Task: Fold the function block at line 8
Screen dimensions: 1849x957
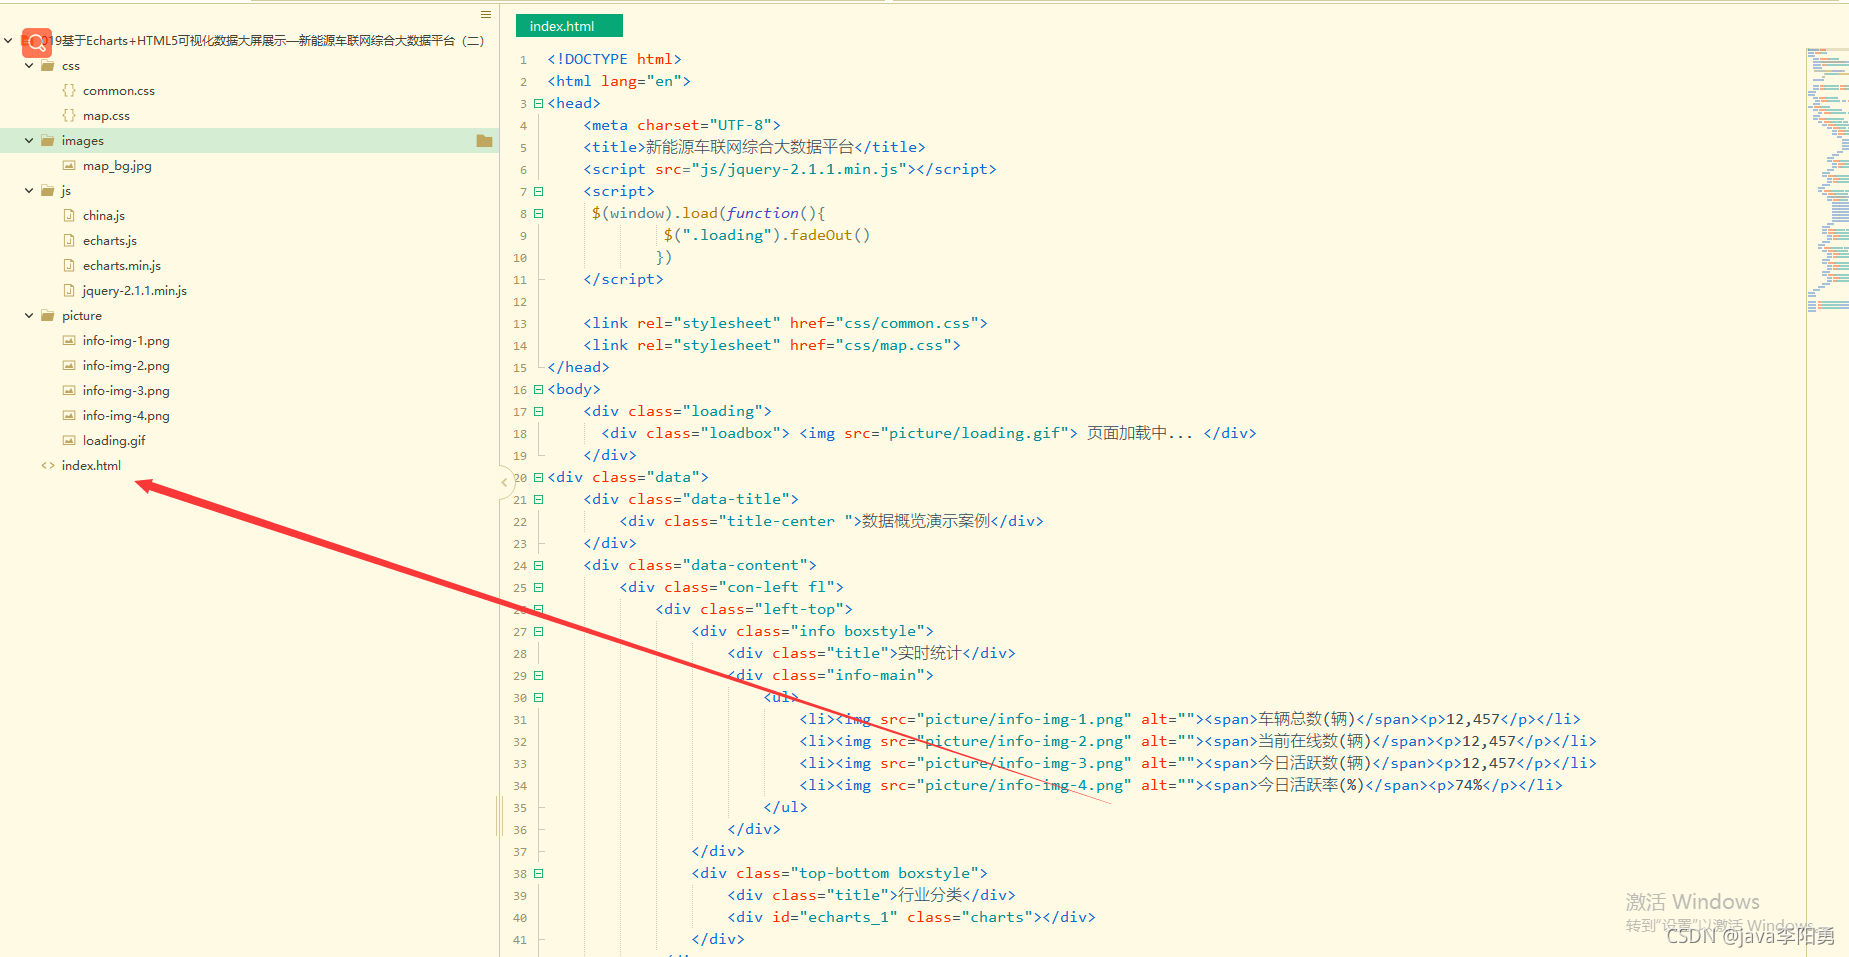Action: 539,213
